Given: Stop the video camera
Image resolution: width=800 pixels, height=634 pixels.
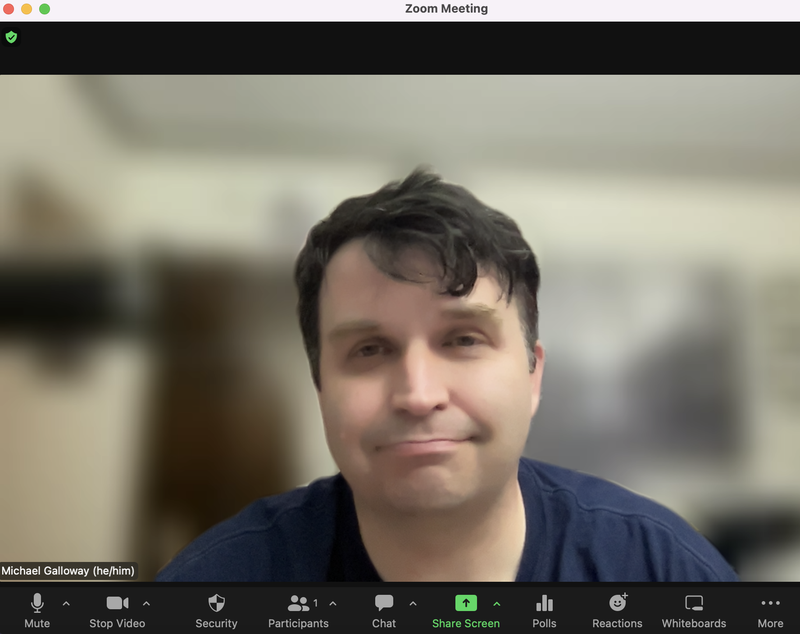Looking at the screenshot, I should (x=117, y=611).
